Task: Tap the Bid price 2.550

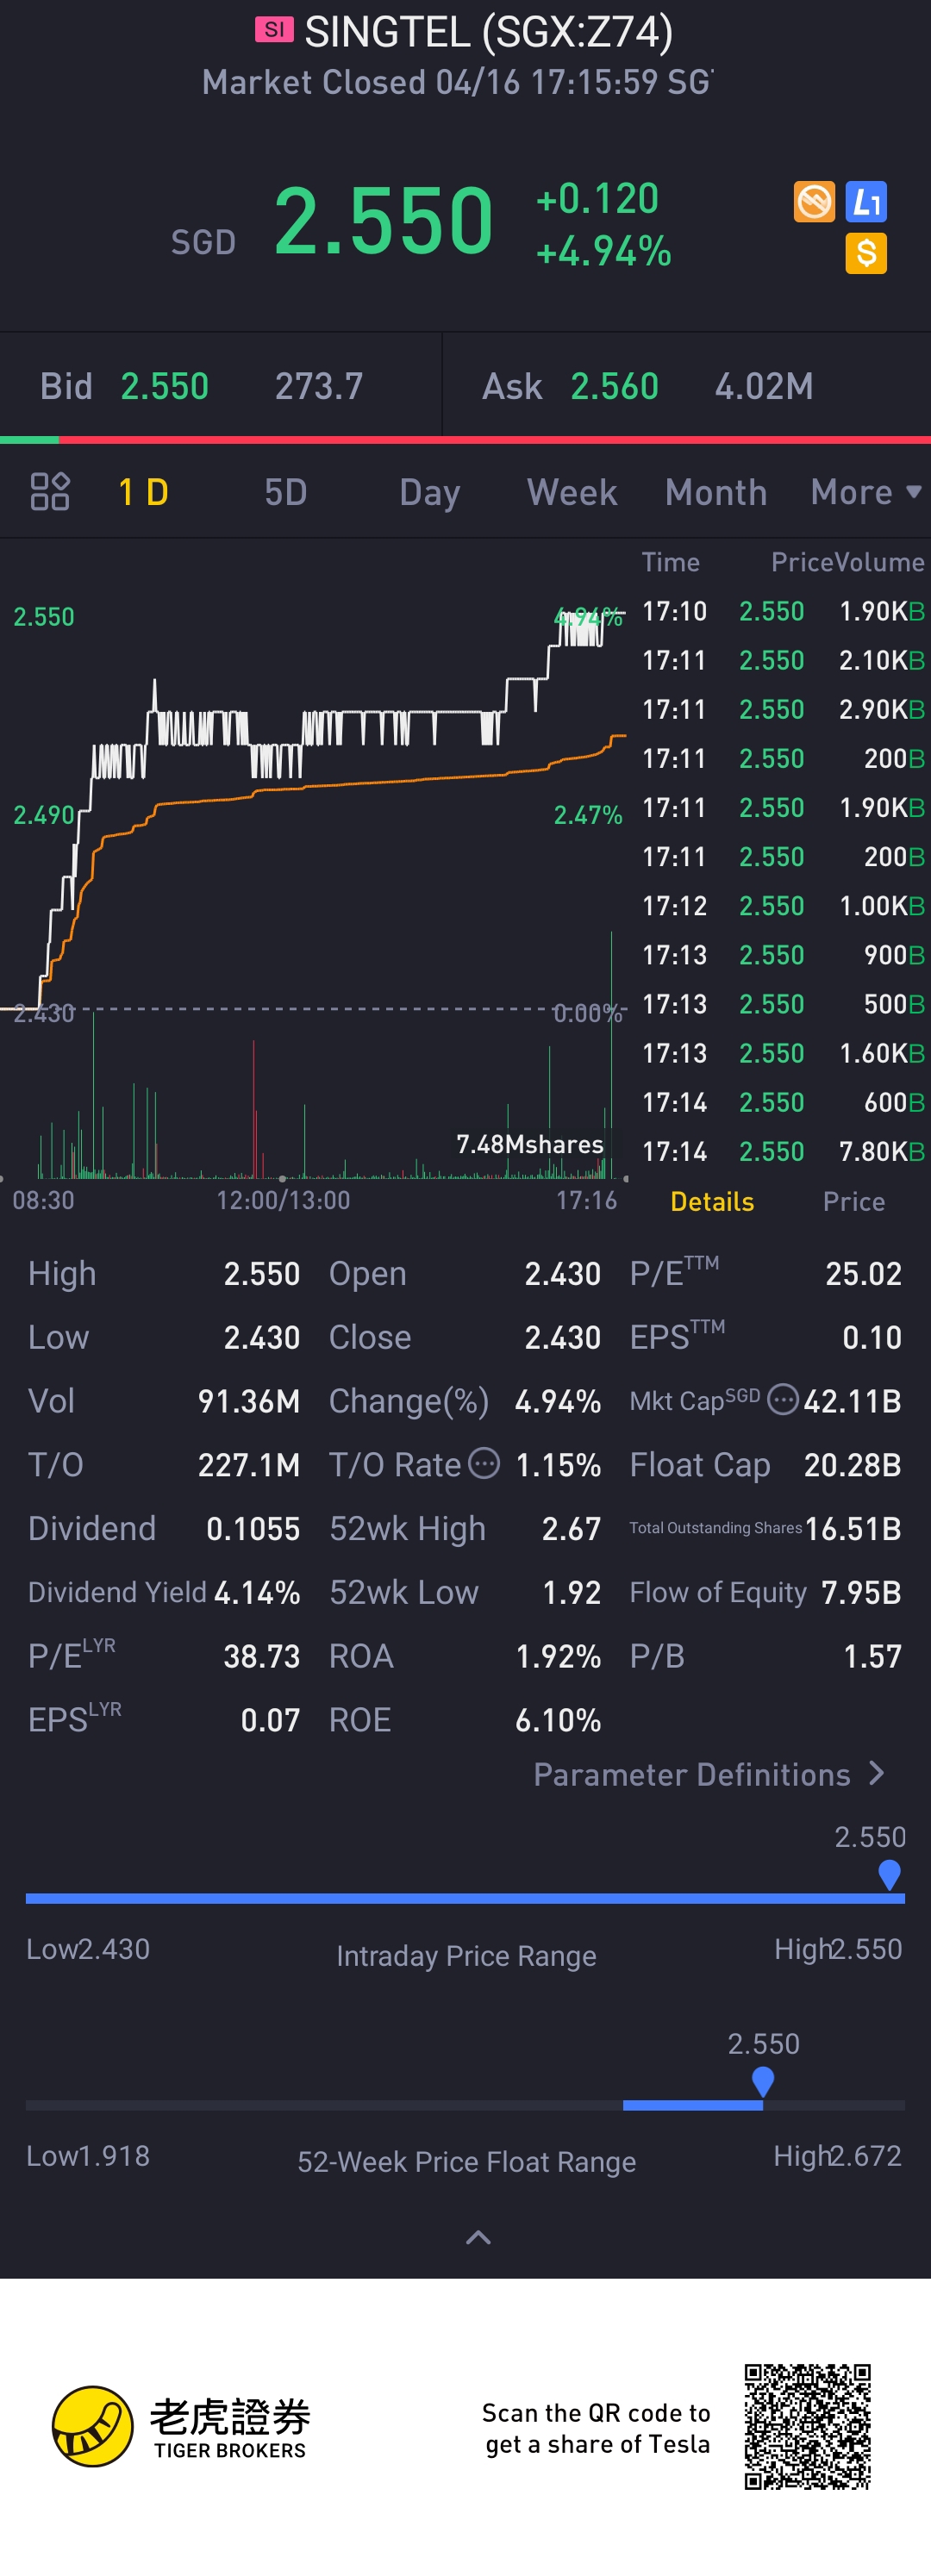Action: click(x=165, y=386)
